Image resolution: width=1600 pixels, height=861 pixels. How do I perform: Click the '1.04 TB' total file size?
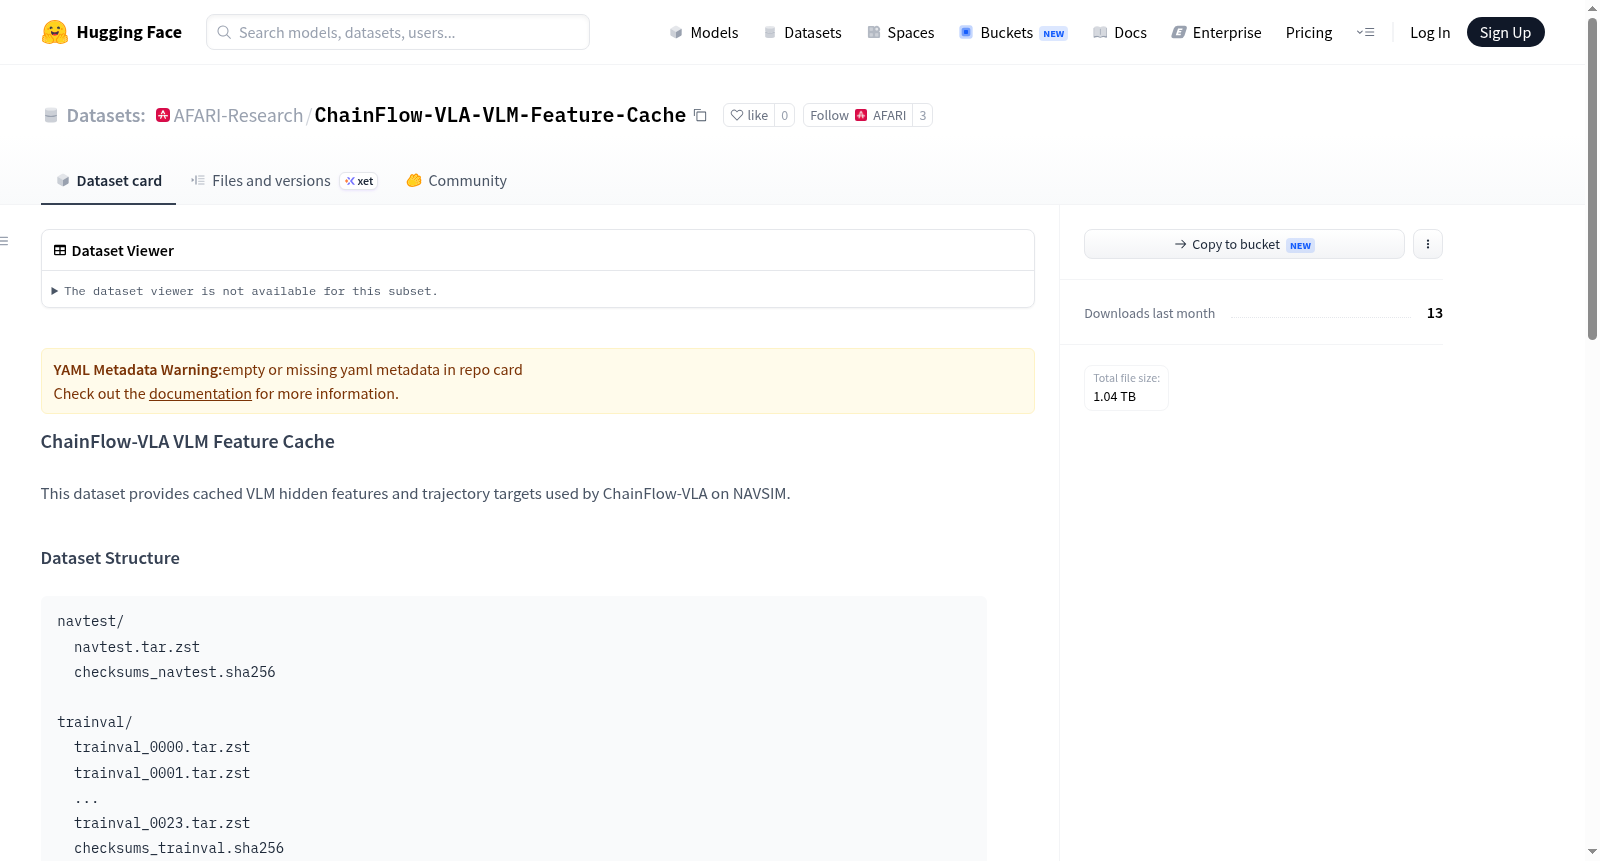coord(1114,397)
